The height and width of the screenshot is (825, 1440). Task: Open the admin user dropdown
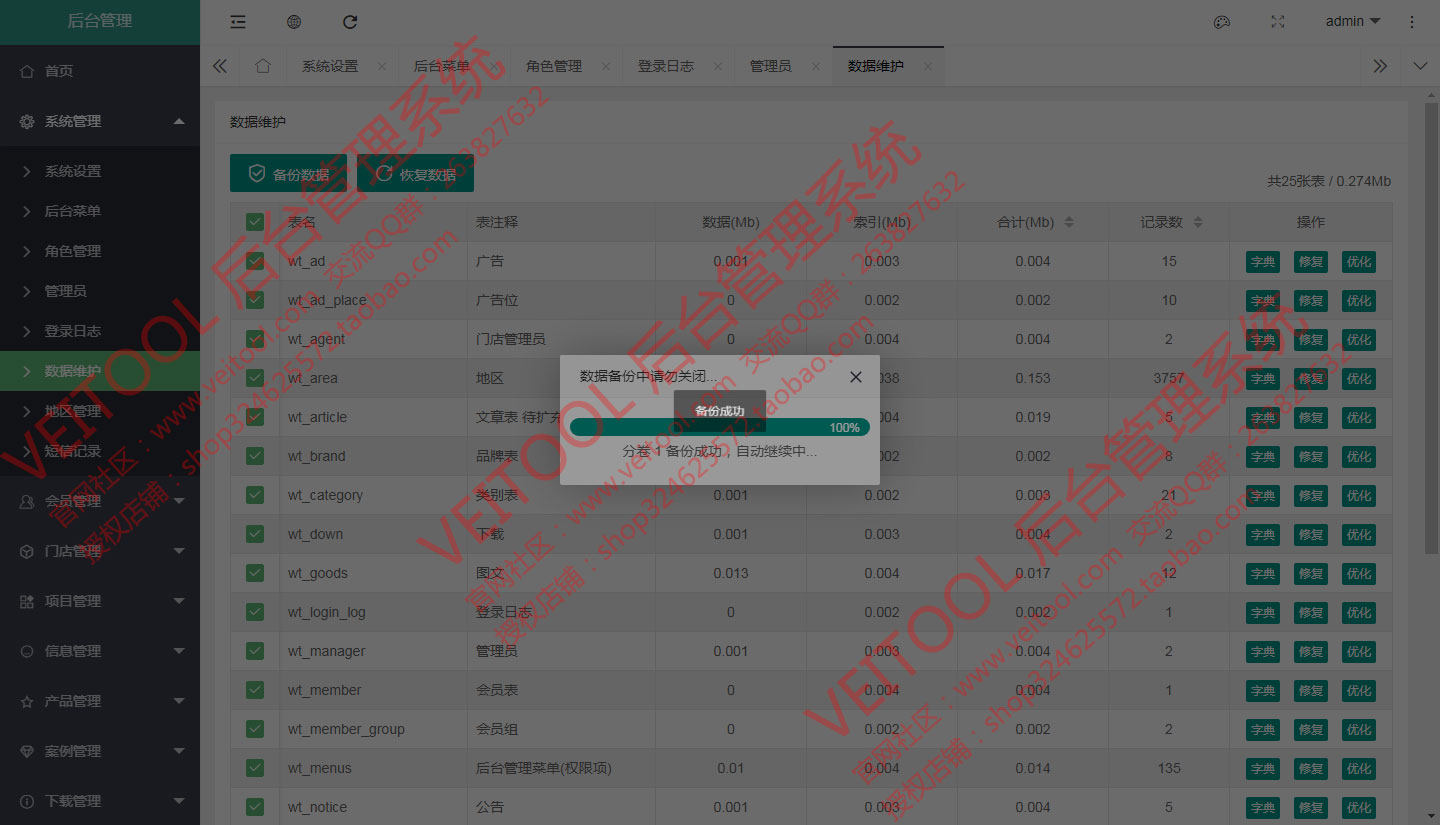1353,22
